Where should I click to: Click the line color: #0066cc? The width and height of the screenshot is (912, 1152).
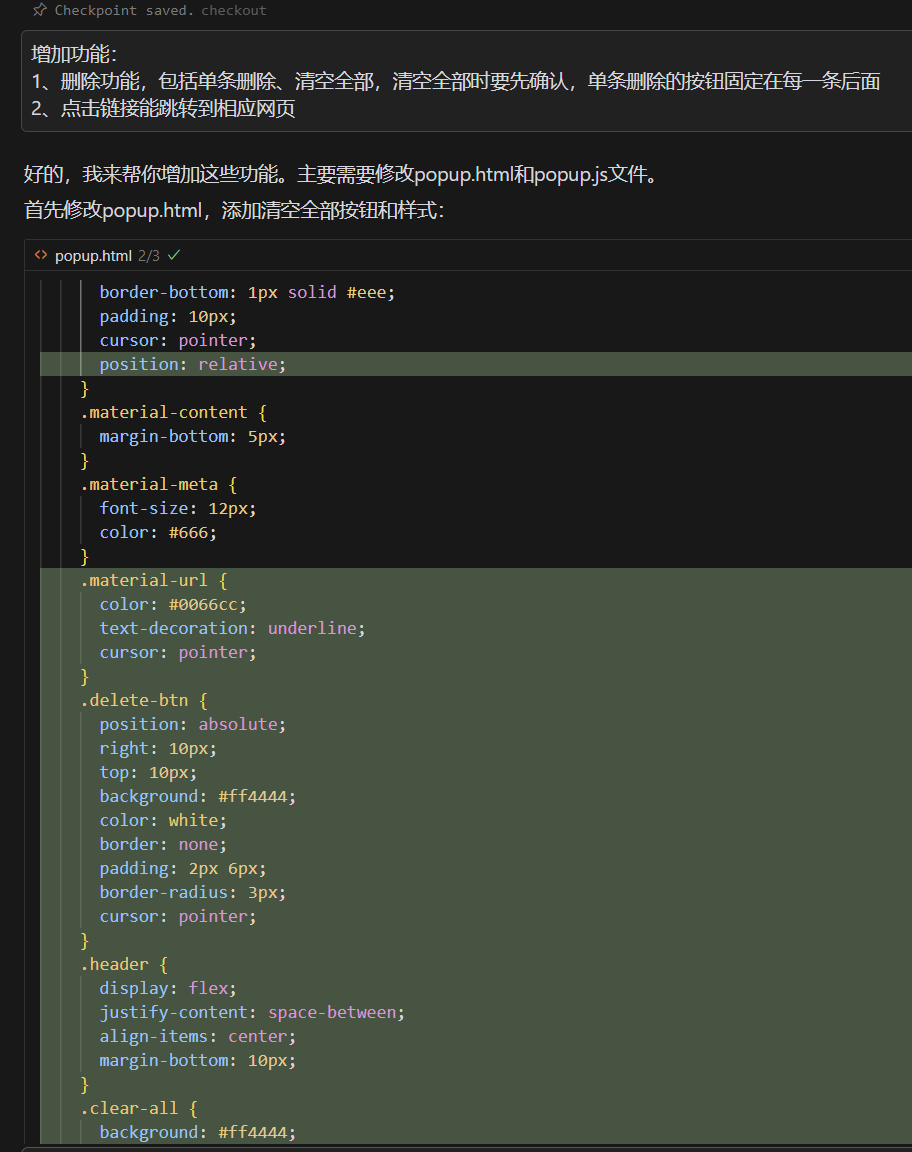tap(173, 604)
